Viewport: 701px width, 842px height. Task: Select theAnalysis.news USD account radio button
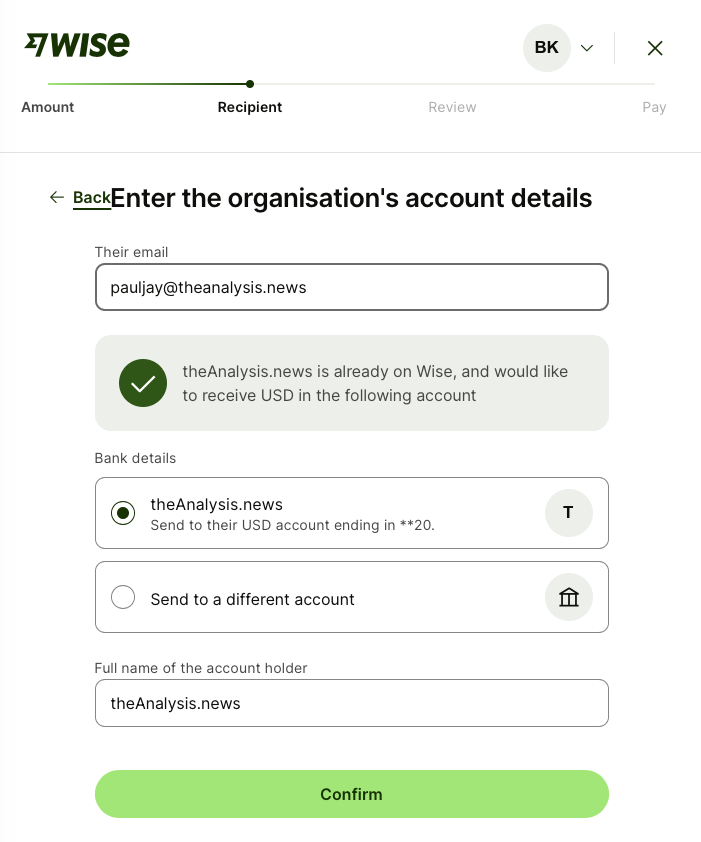click(x=123, y=513)
